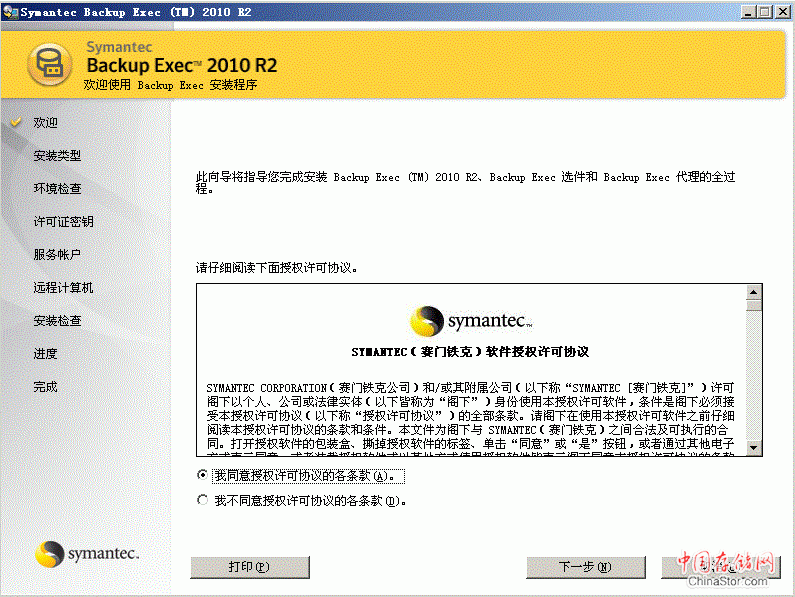Select the 安装检查 sidebar step

[x=57, y=320]
